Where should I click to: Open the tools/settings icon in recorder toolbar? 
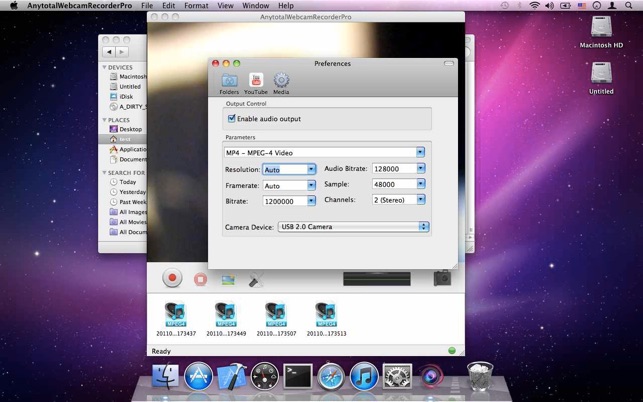[x=256, y=280]
